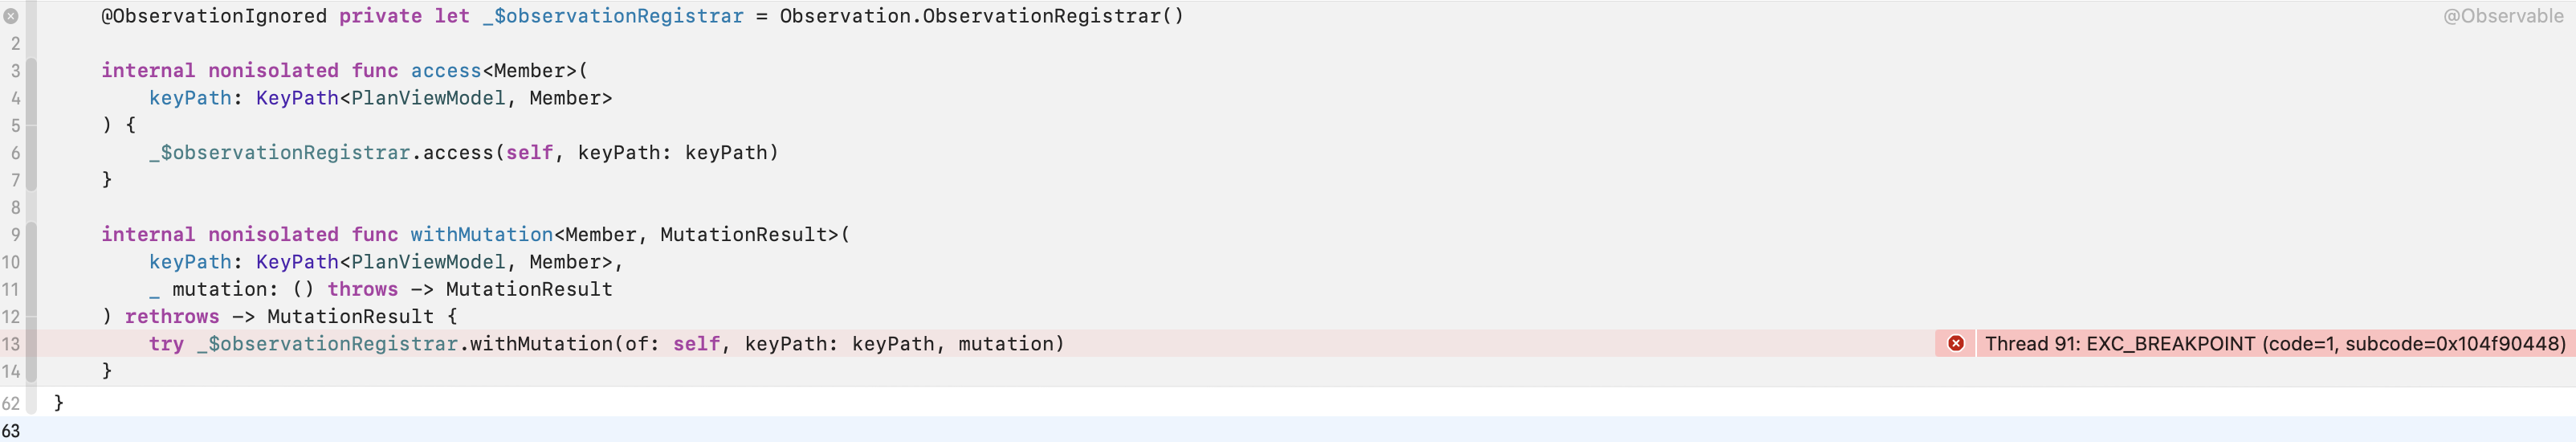This screenshot has width=2576, height=442.
Task: Collapse the access function code fold ribbon
Action: click(31, 125)
